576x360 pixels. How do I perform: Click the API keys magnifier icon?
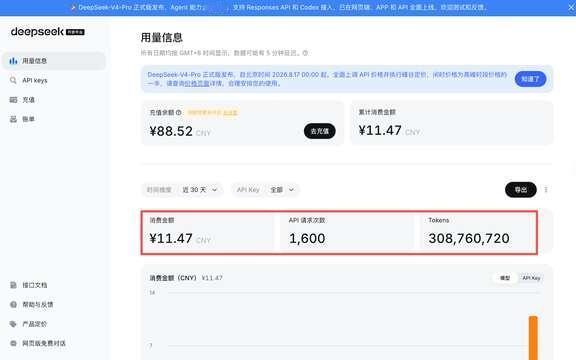tap(13, 80)
